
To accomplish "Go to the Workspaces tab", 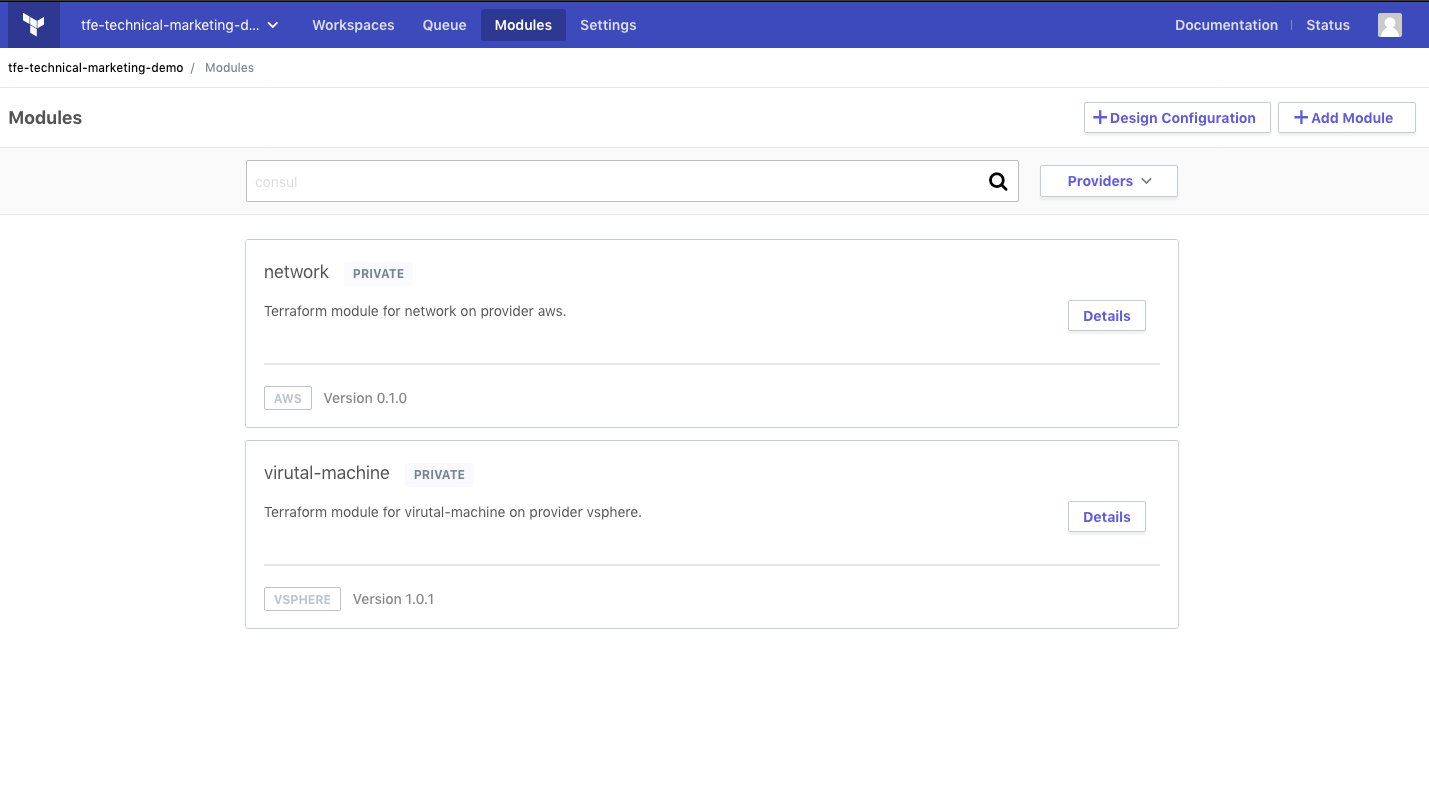I will [353, 25].
